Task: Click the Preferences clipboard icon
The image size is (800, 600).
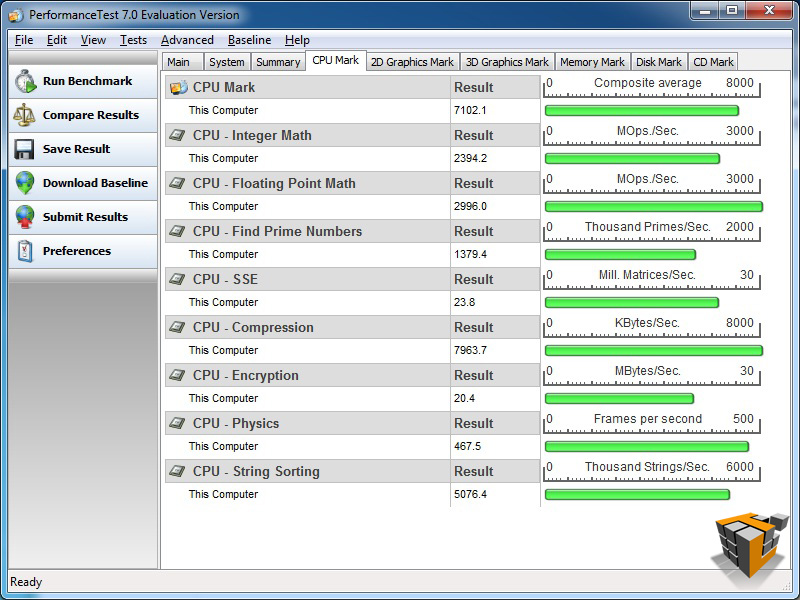Action: point(24,251)
